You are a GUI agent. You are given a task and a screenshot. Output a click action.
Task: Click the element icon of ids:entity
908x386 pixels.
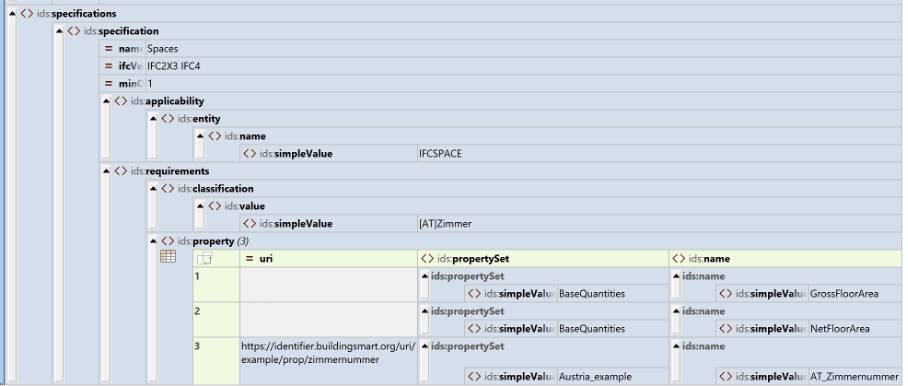[167, 119]
